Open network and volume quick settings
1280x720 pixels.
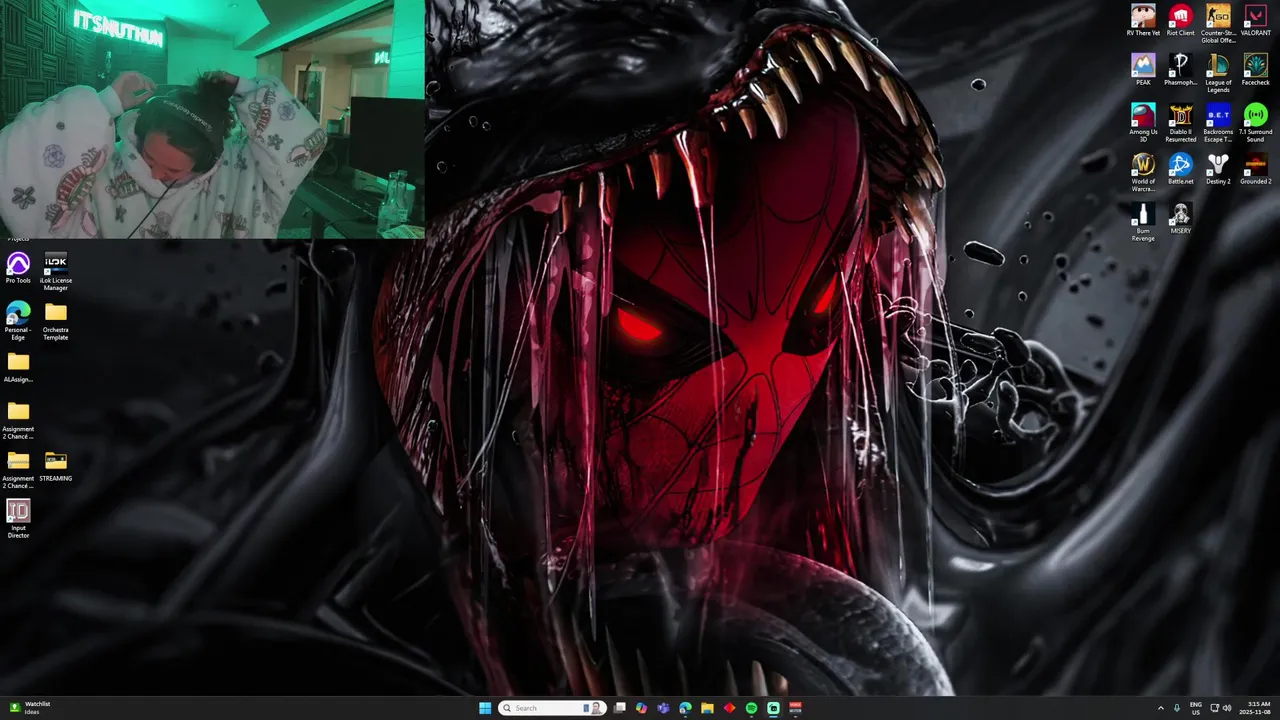pos(1220,708)
